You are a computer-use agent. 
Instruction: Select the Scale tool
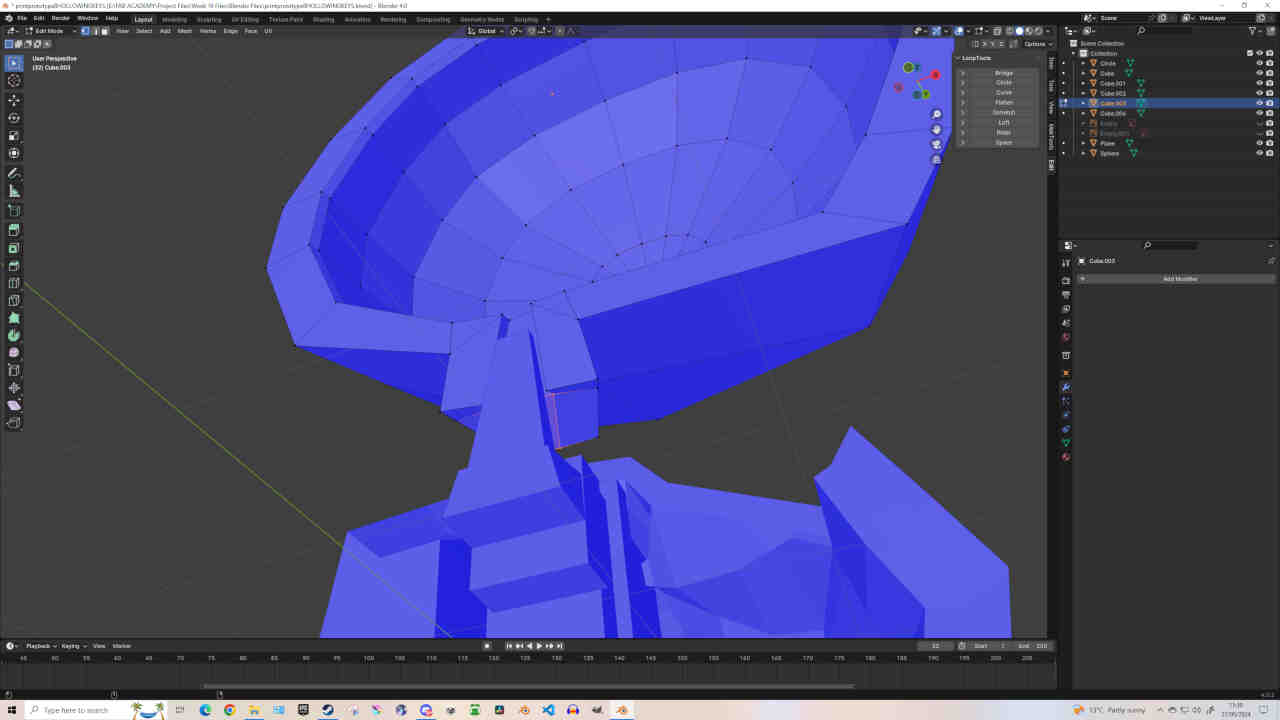coord(14,136)
